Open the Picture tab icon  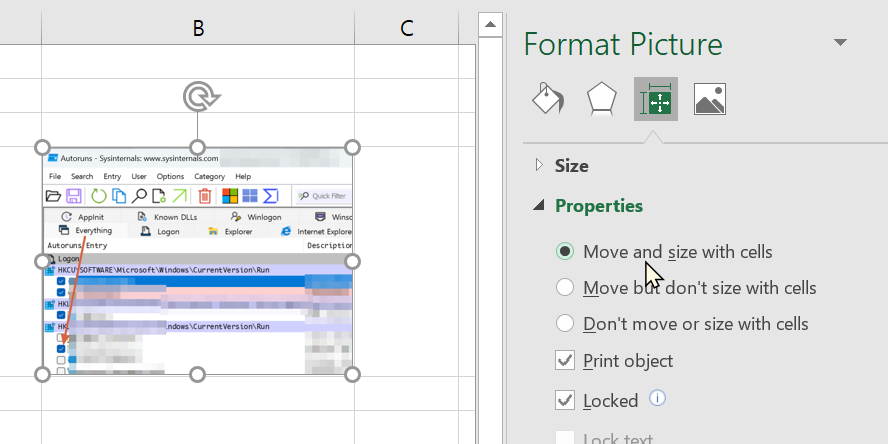coord(710,99)
